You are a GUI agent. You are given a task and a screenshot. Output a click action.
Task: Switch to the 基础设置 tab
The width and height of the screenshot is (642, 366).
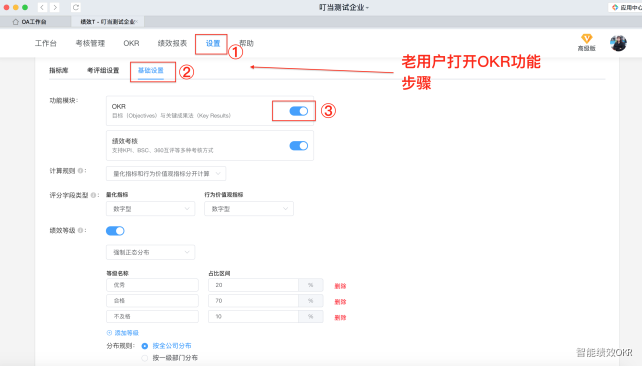point(151,70)
